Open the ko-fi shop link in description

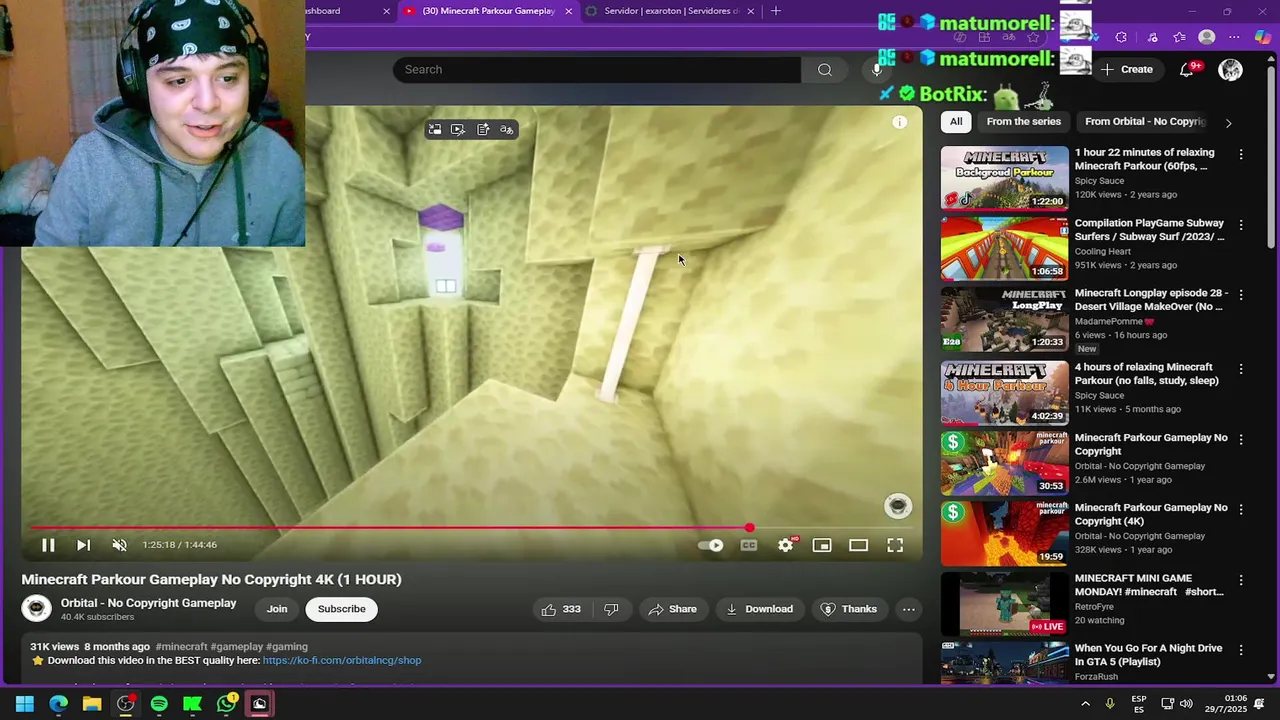(x=342, y=660)
